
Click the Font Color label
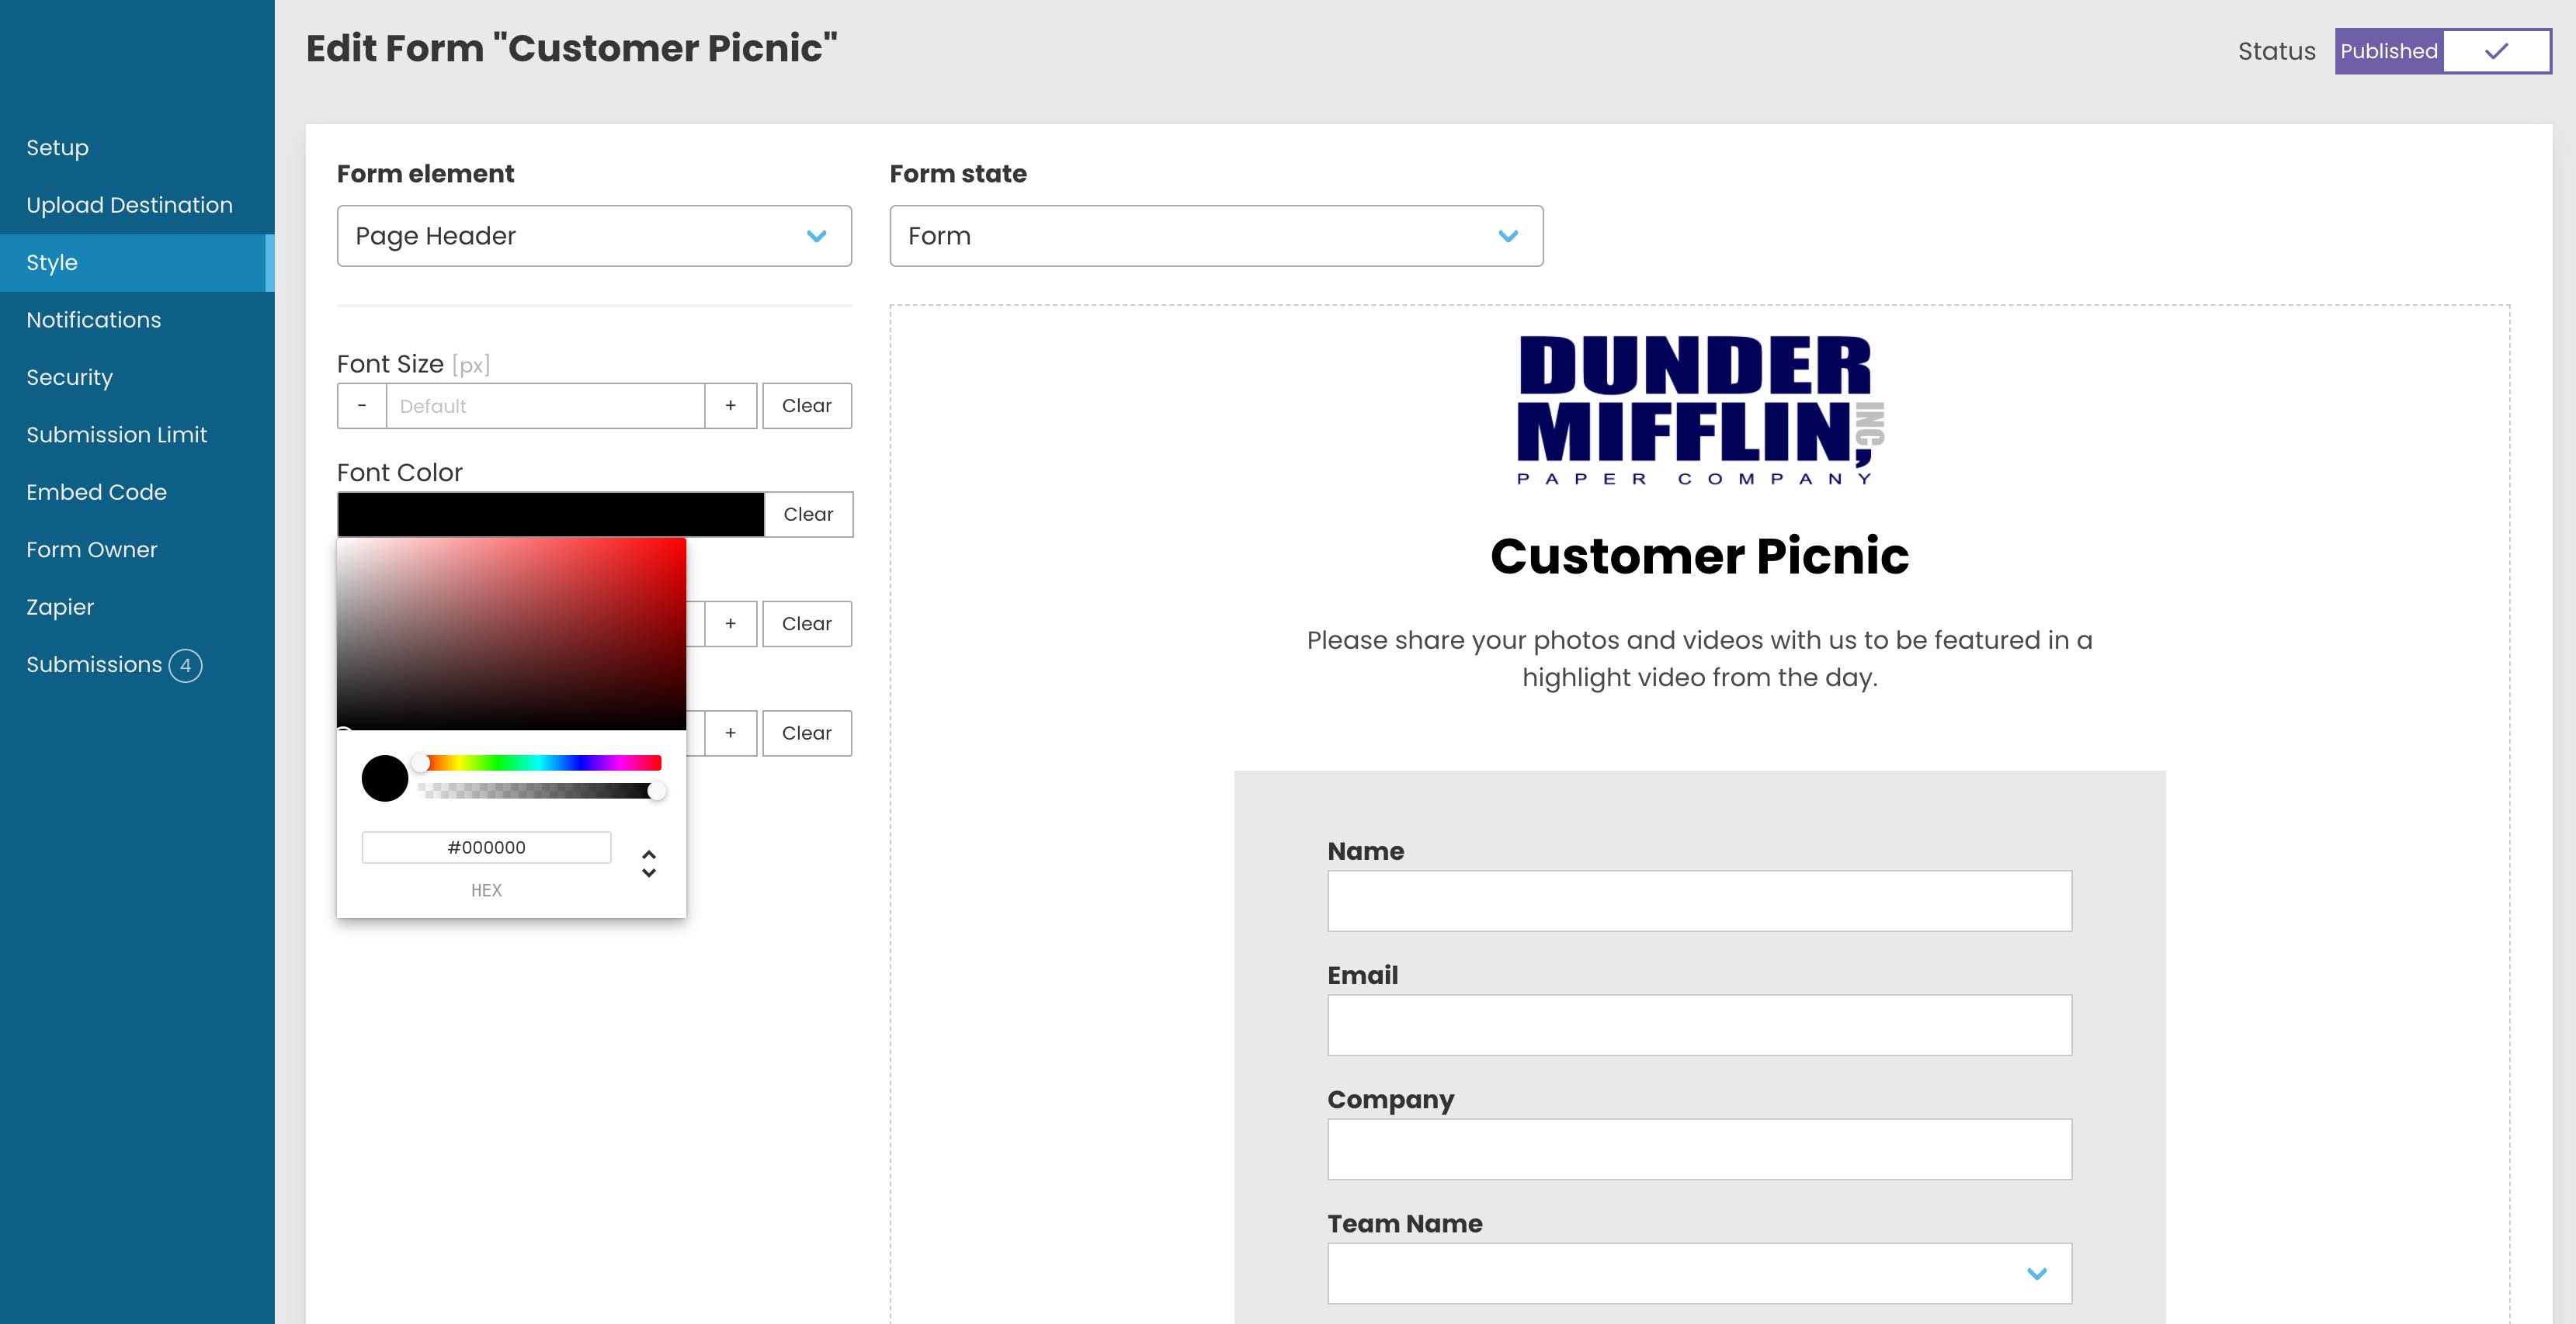[400, 472]
